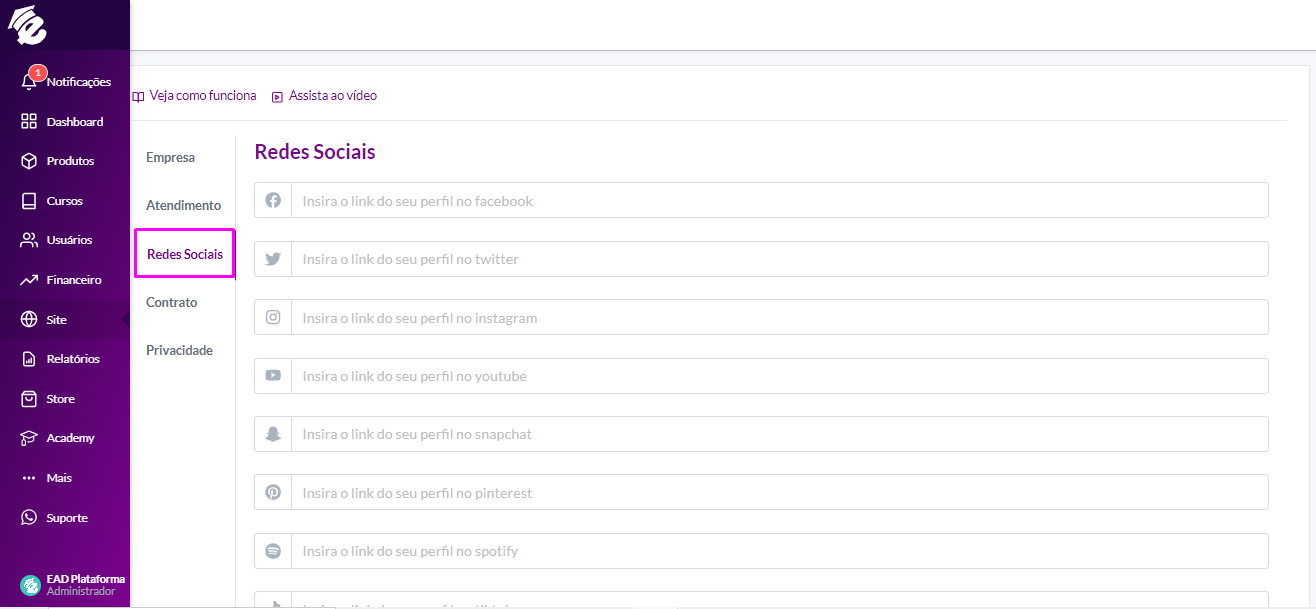Screen dimensions: 1316x609
Task: Open Academy in sidebar
Action: (x=65, y=438)
